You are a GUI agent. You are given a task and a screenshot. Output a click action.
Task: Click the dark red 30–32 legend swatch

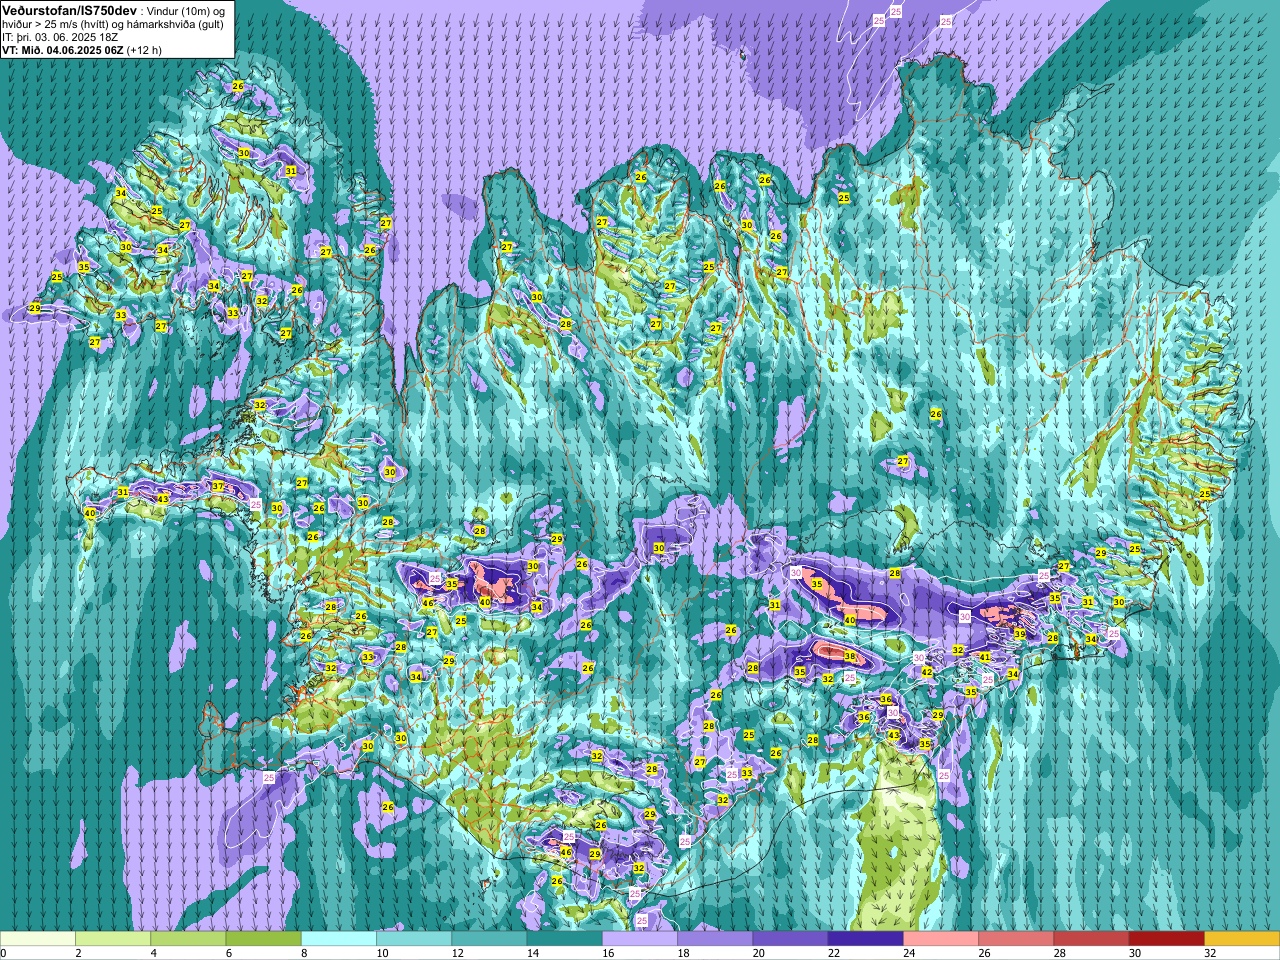coord(1166,939)
